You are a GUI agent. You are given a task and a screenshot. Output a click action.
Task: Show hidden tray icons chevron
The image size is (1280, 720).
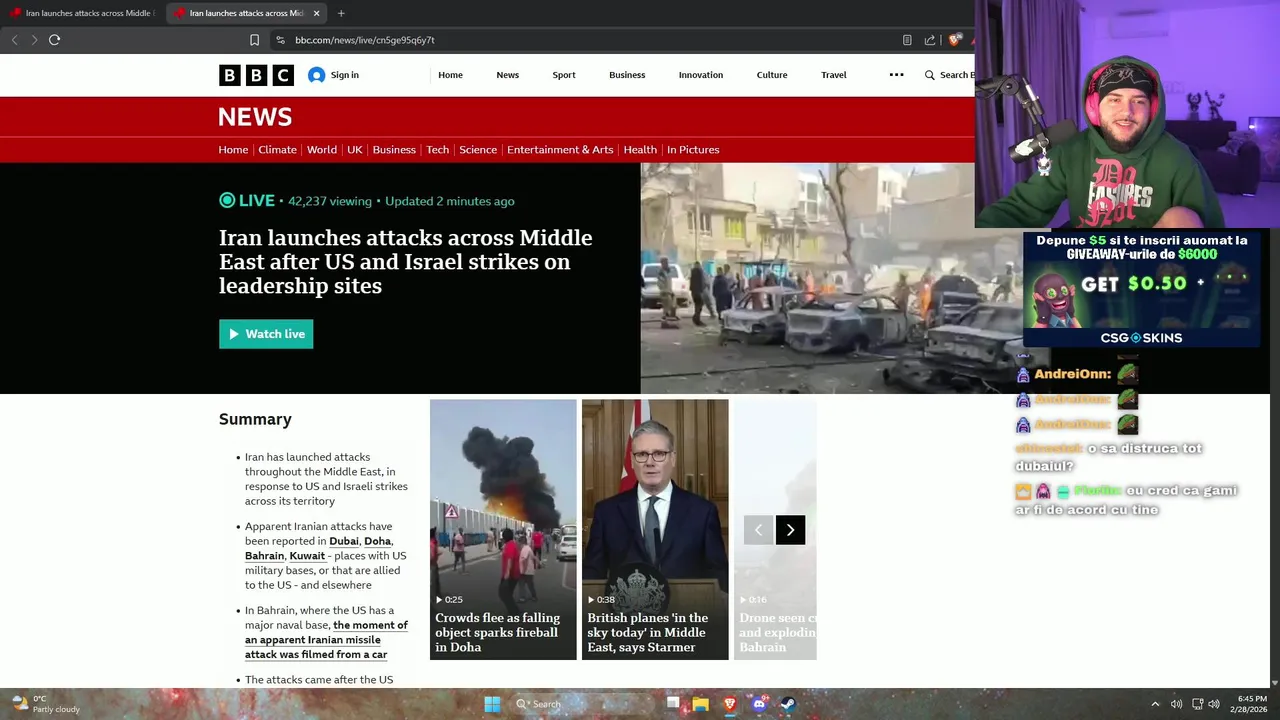1155,704
